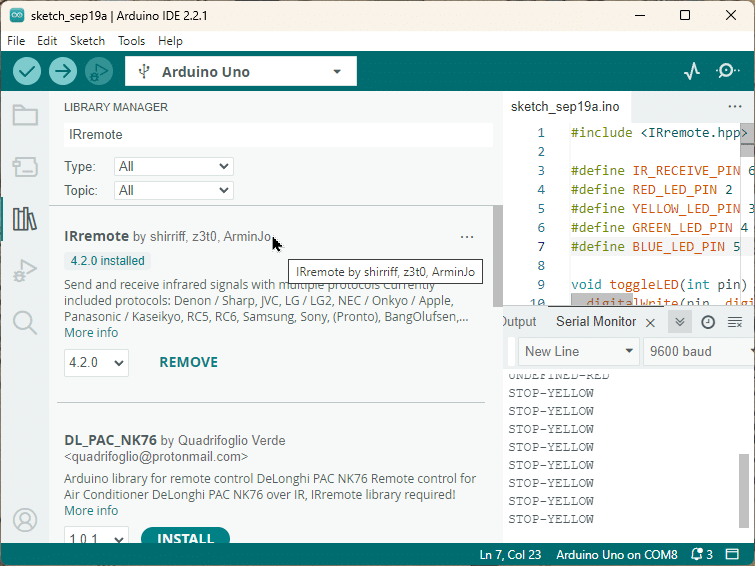The height and width of the screenshot is (566, 755).
Task: Click code line 1 include IRremote.hpp
Action: 658,132
